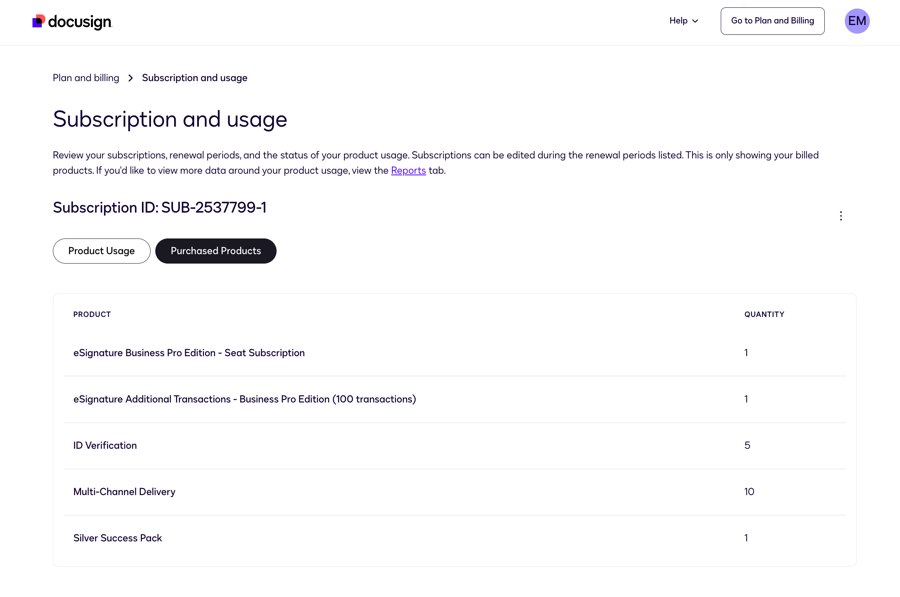Viewport: 900px width, 597px height.
Task: Click the Docusign logo
Action: [71, 20]
